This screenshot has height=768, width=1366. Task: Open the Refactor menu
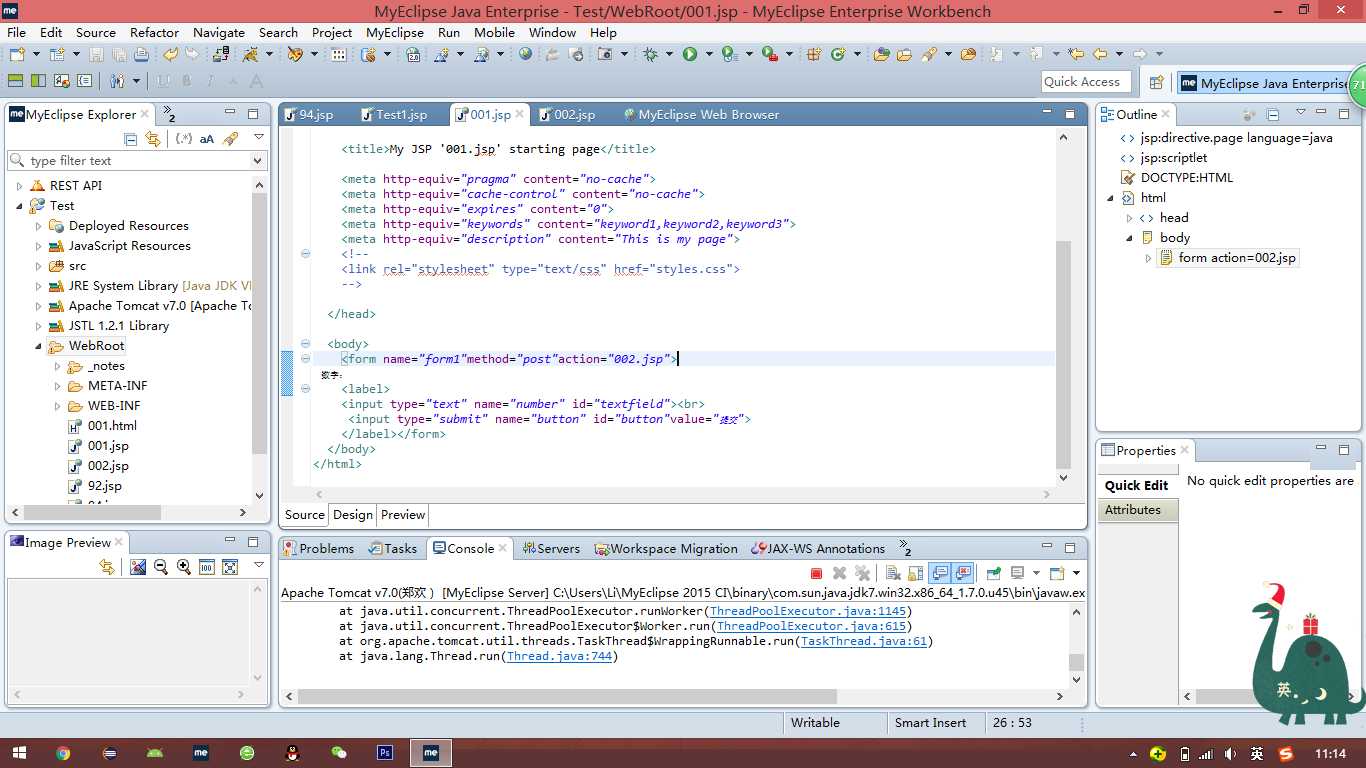click(x=154, y=32)
